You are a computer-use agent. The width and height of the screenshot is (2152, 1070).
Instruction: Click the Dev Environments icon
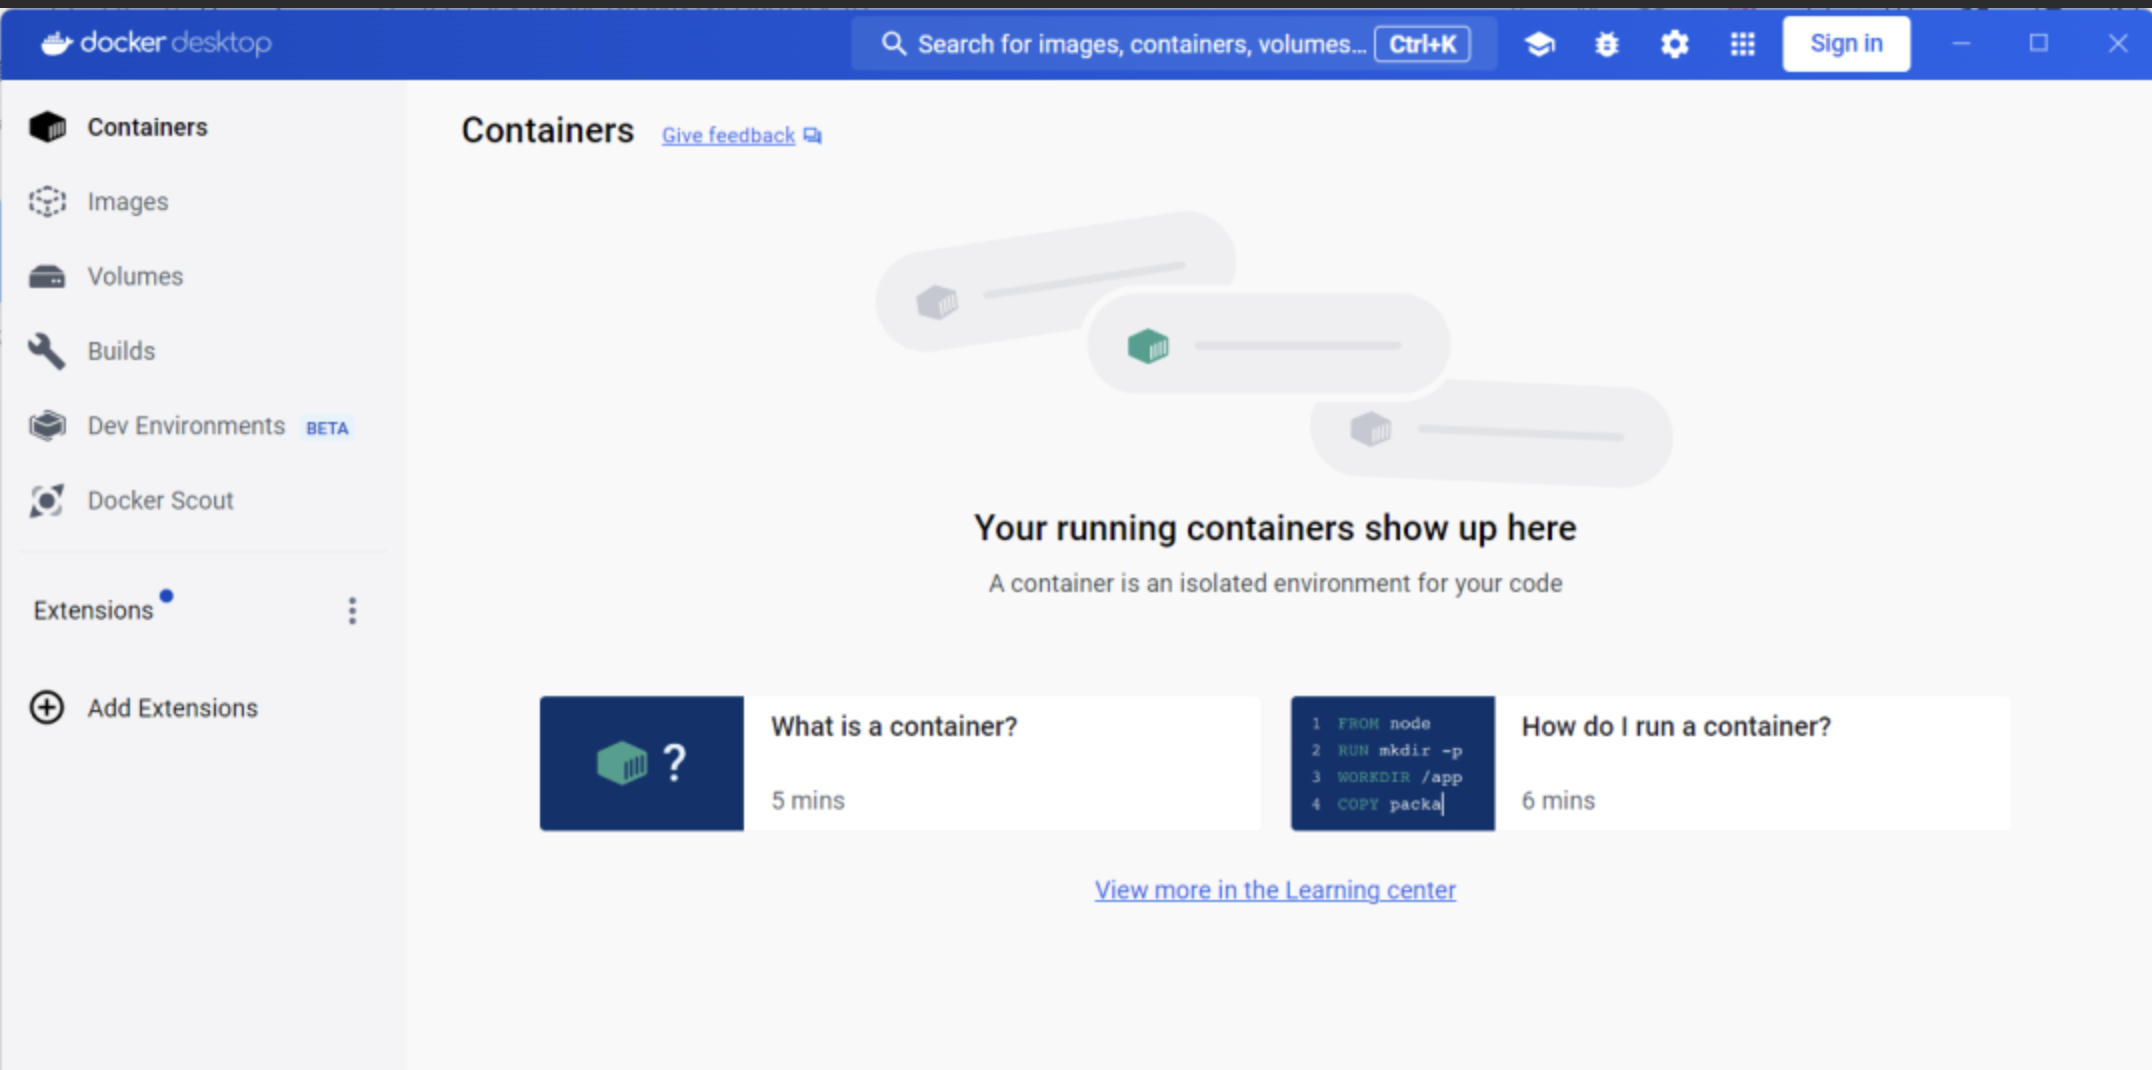tap(47, 426)
